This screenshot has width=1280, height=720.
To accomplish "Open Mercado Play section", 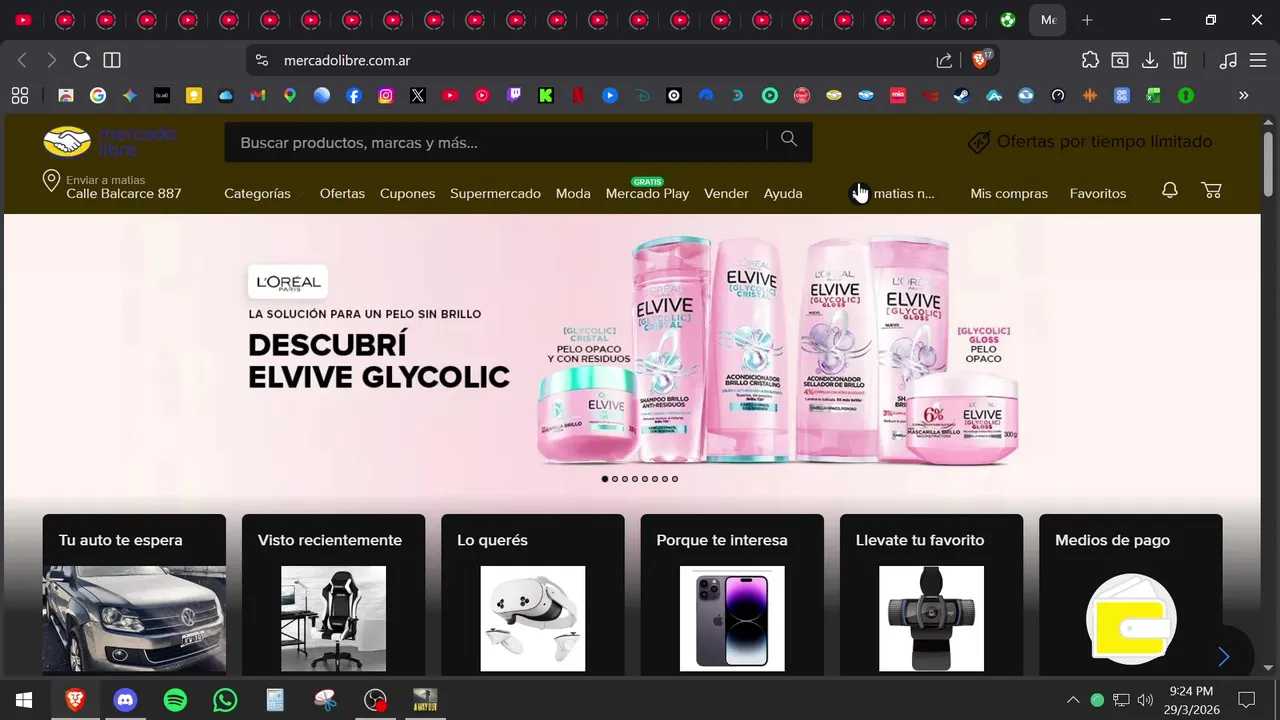I will (x=647, y=193).
